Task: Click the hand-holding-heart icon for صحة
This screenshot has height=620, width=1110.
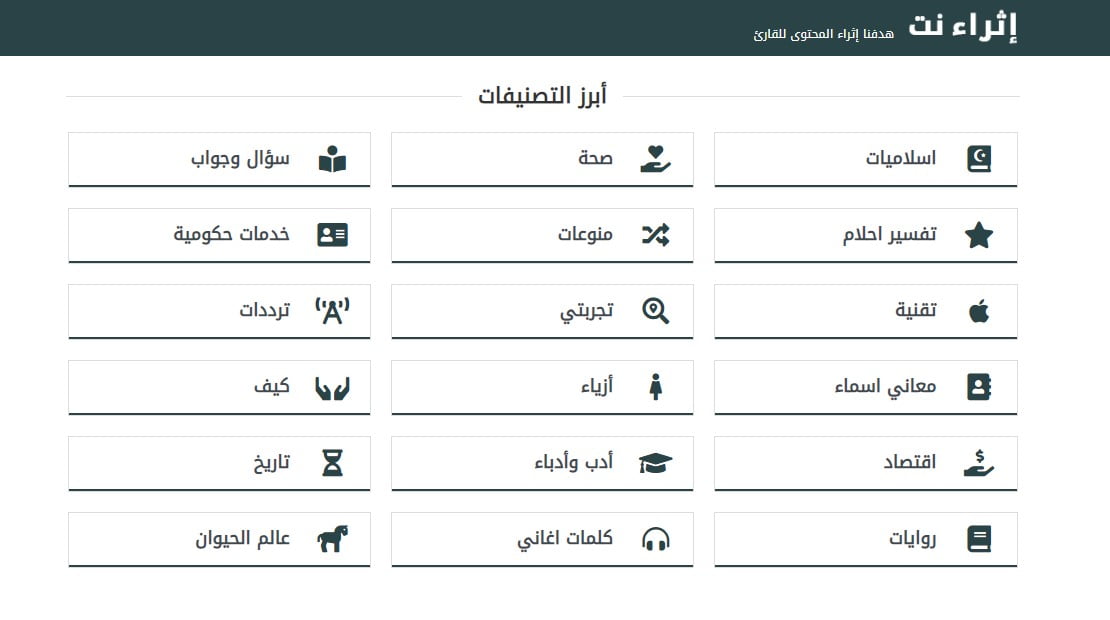Action: pos(656,159)
